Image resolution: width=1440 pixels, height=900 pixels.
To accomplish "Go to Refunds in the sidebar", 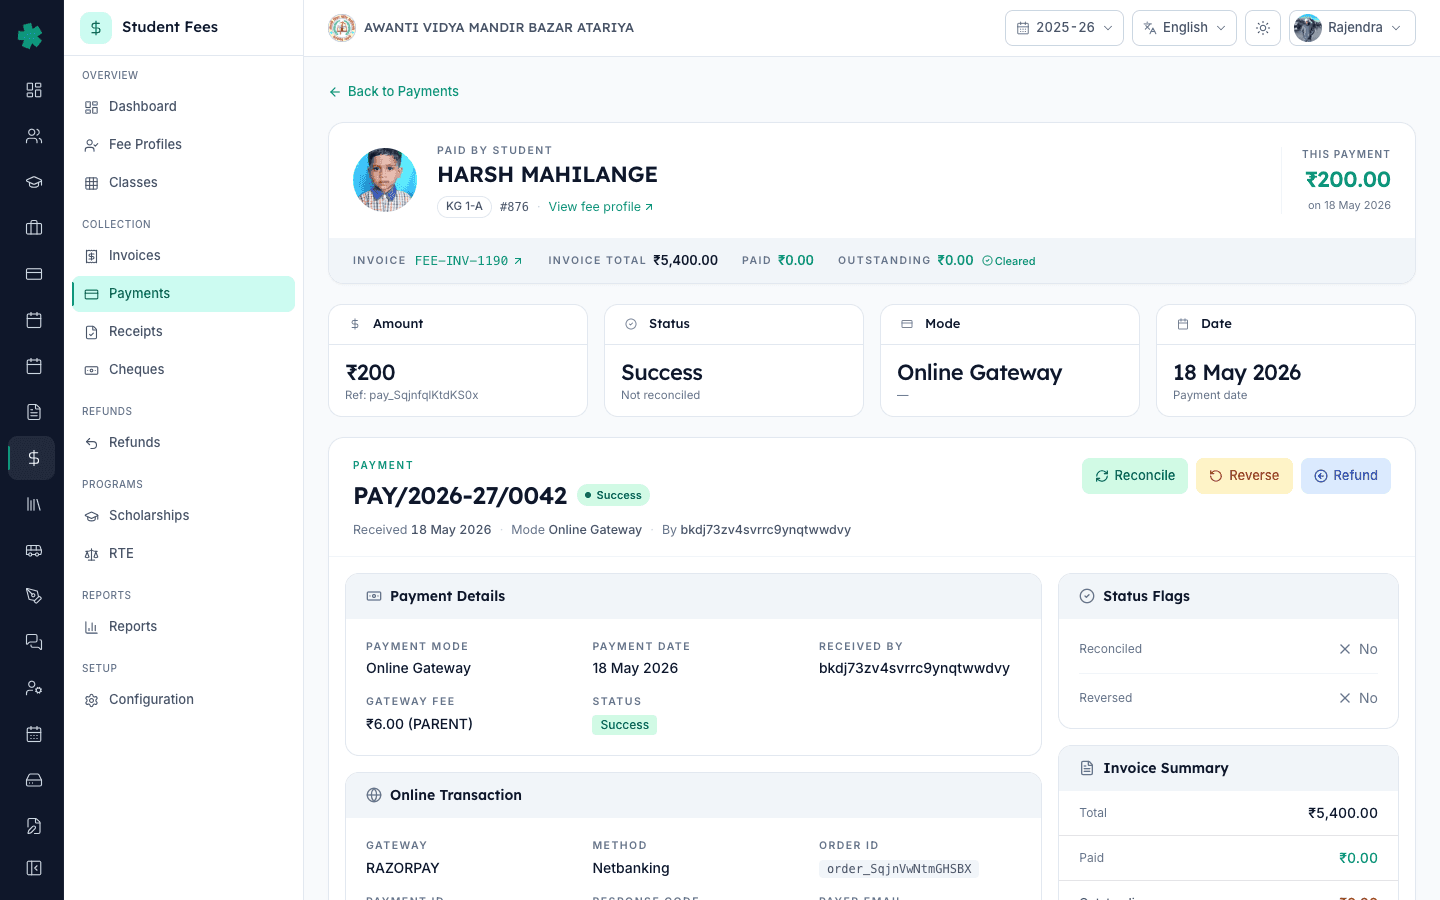I will tap(183, 443).
